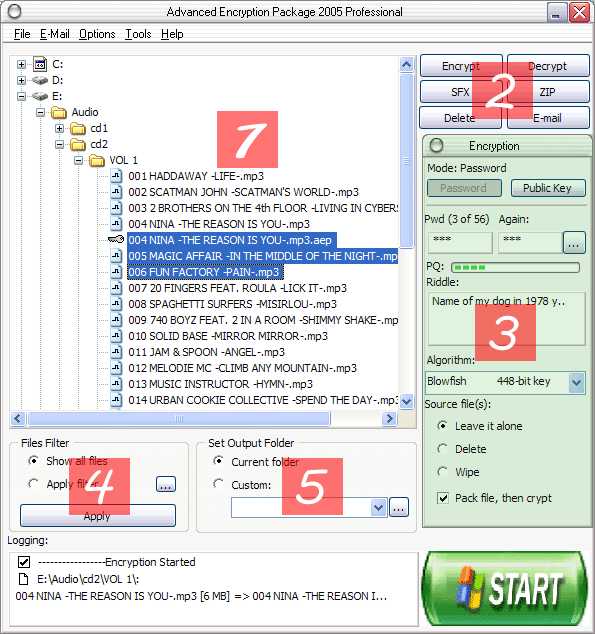Click the D: drive icon

pyautogui.click(x=40, y=80)
